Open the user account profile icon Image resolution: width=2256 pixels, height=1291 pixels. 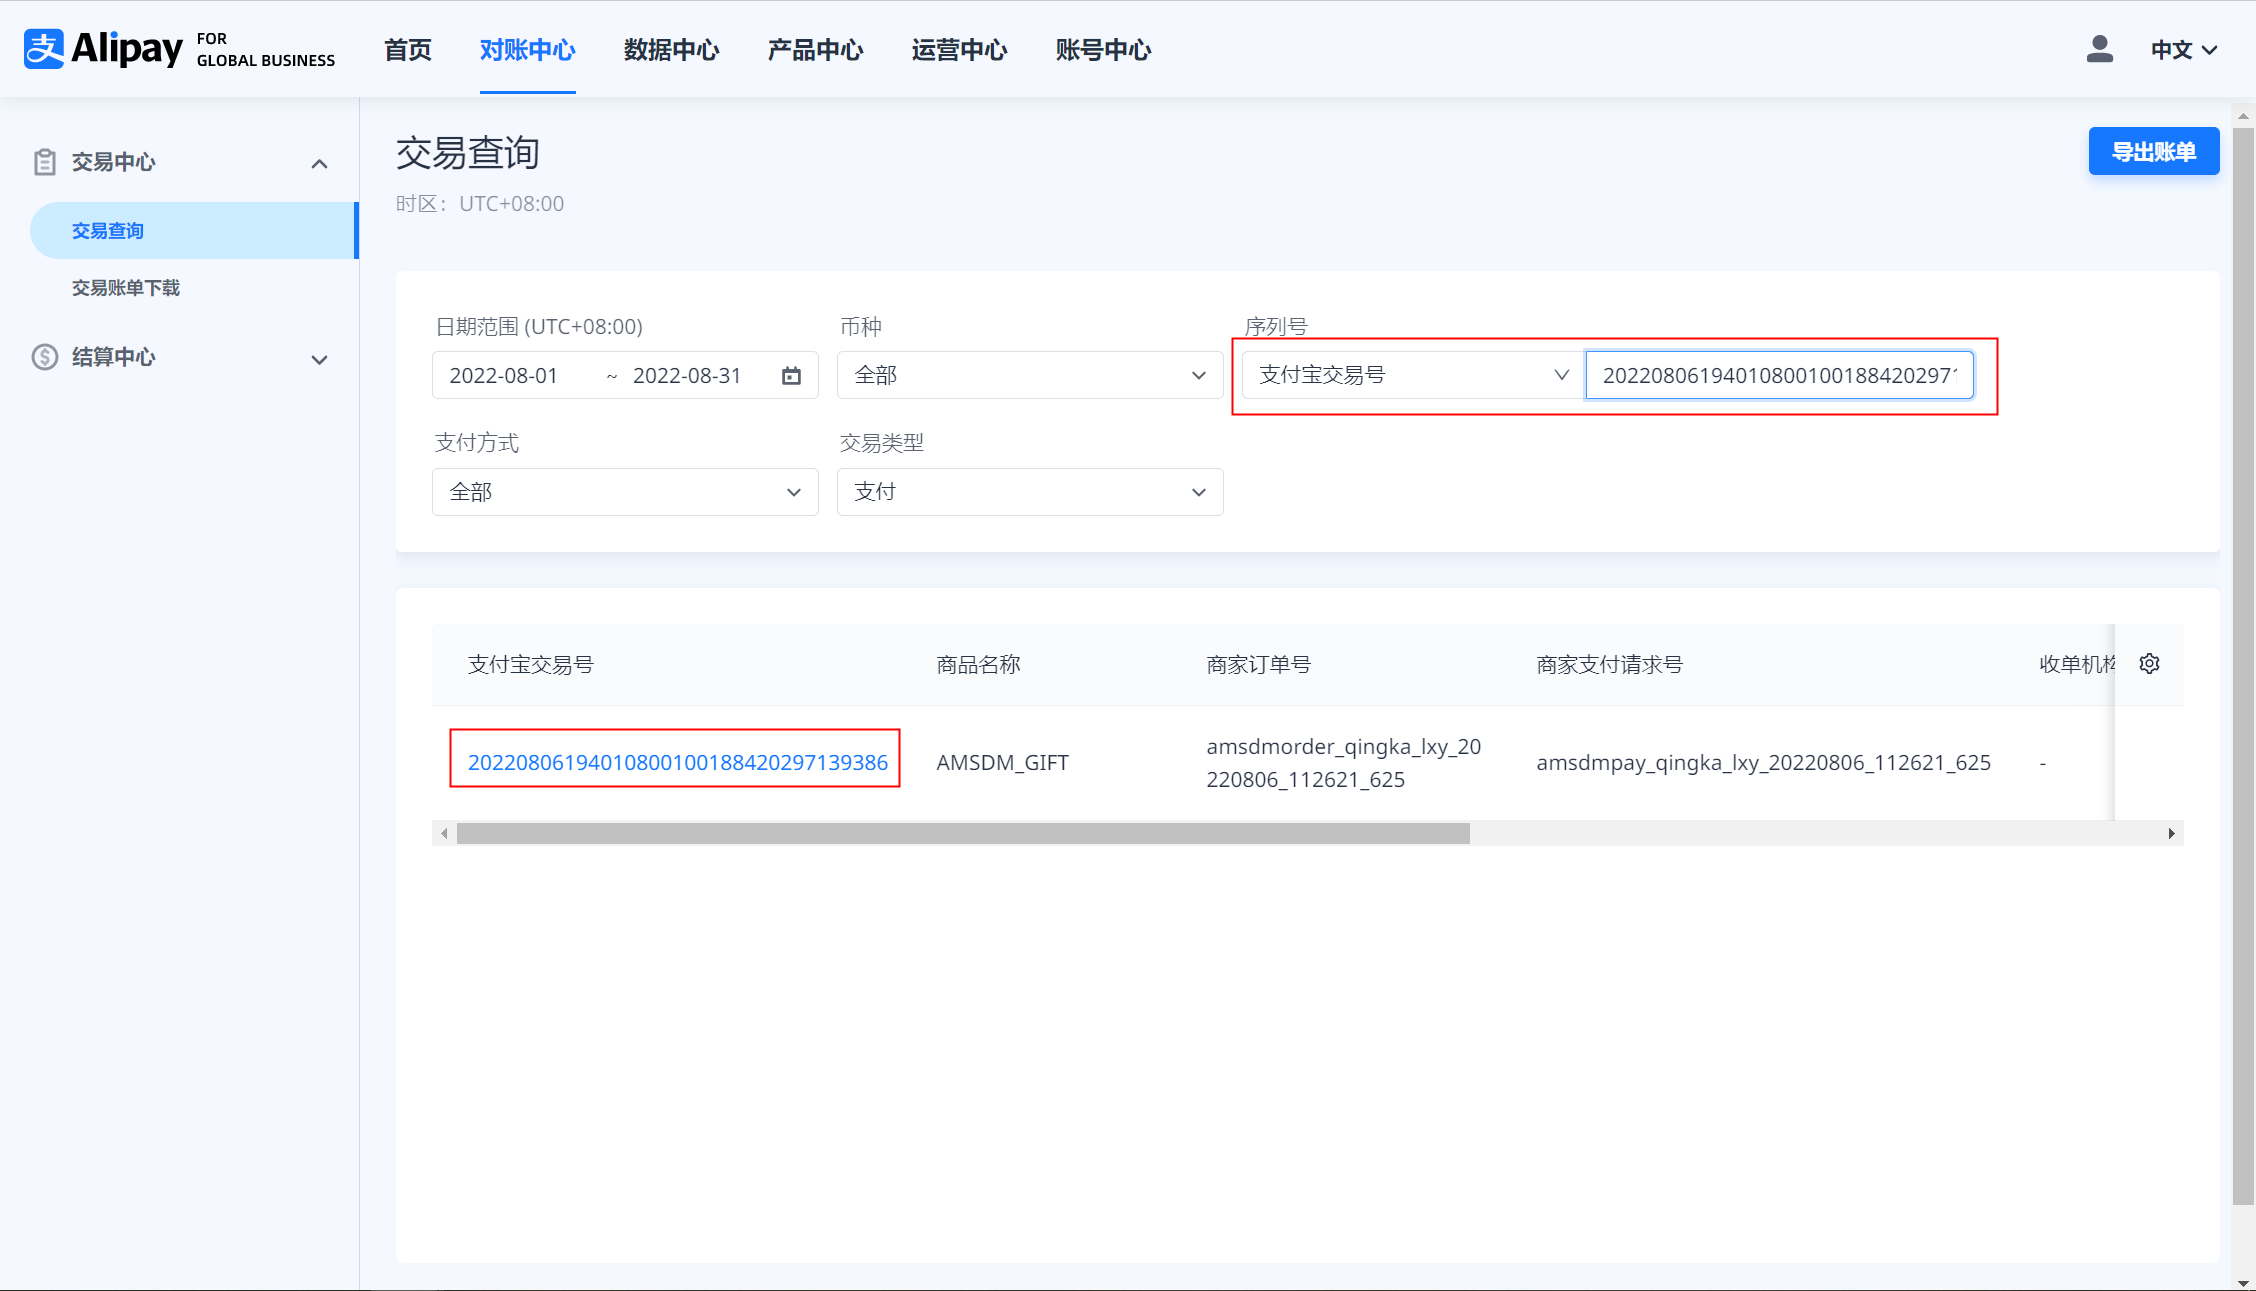pyautogui.click(x=2099, y=49)
